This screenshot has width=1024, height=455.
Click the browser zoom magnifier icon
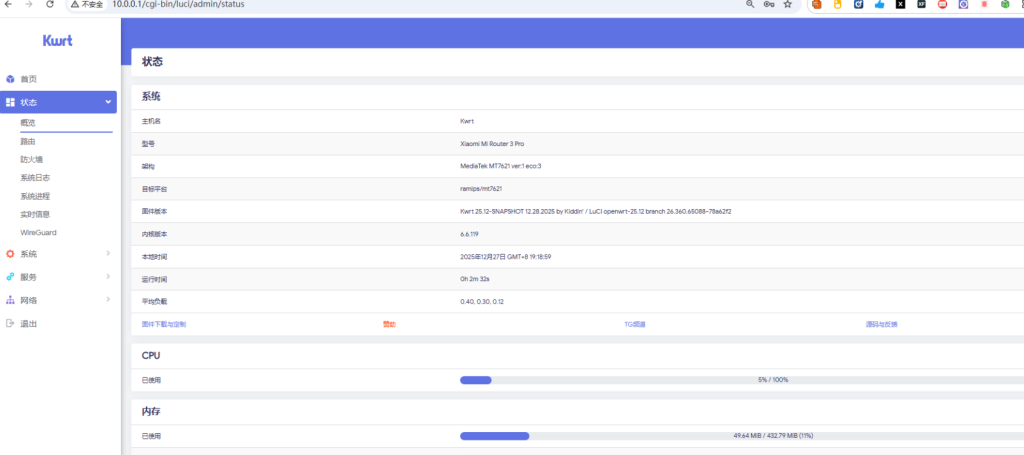tap(750, 5)
